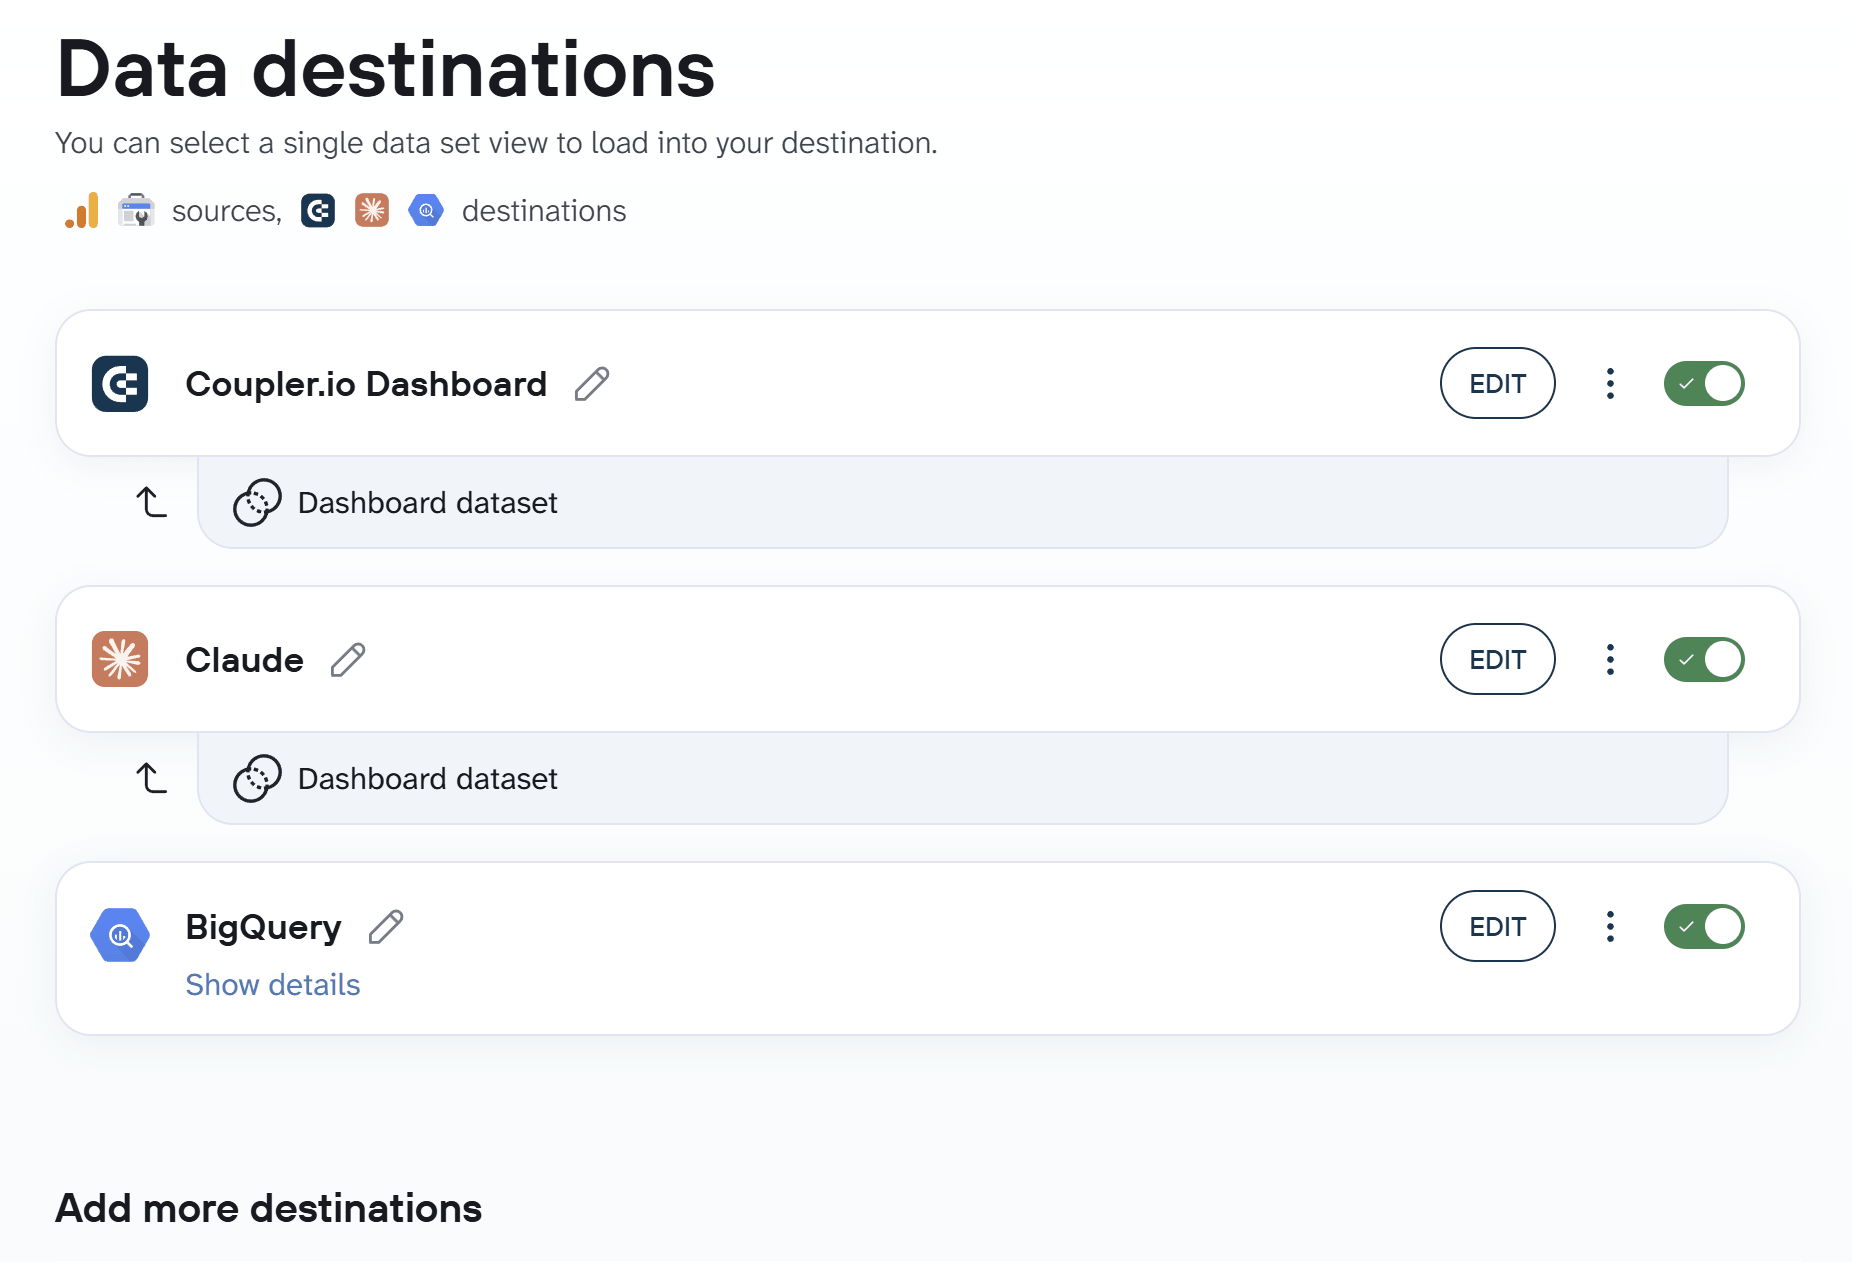Edit the Claude destination
Image resolution: width=1852 pixels, height=1262 pixels.
(1498, 660)
